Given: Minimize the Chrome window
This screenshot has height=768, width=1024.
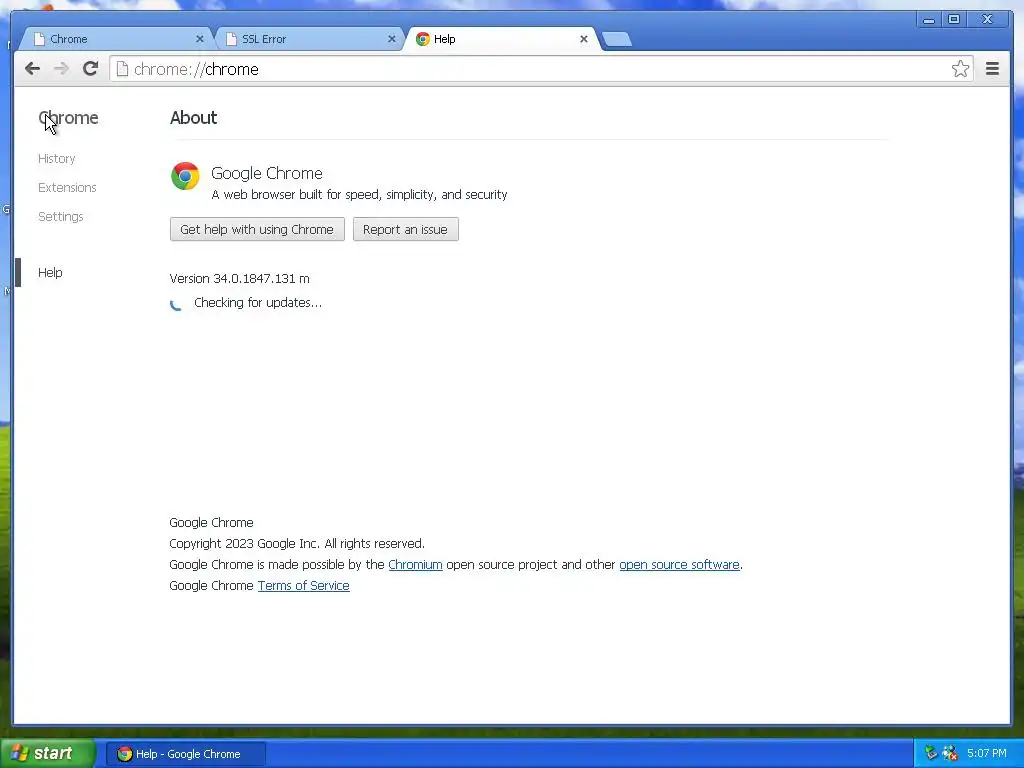Looking at the screenshot, I should coord(929,20).
